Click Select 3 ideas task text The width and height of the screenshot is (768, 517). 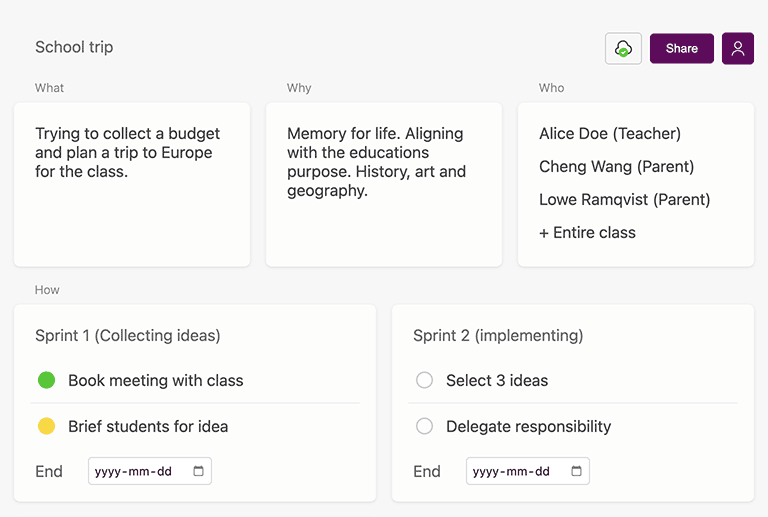[x=497, y=380]
